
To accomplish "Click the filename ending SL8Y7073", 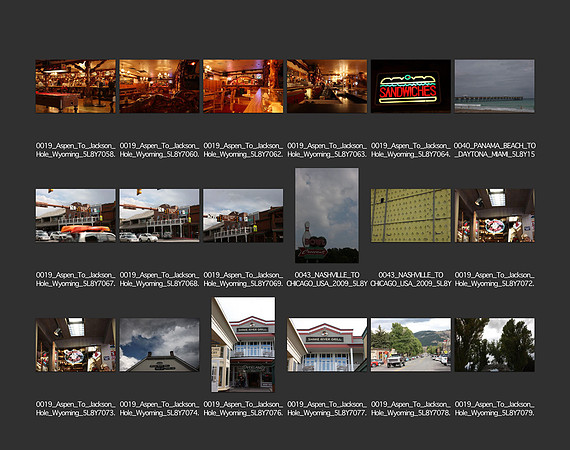I will pyautogui.click(x=76, y=409).
